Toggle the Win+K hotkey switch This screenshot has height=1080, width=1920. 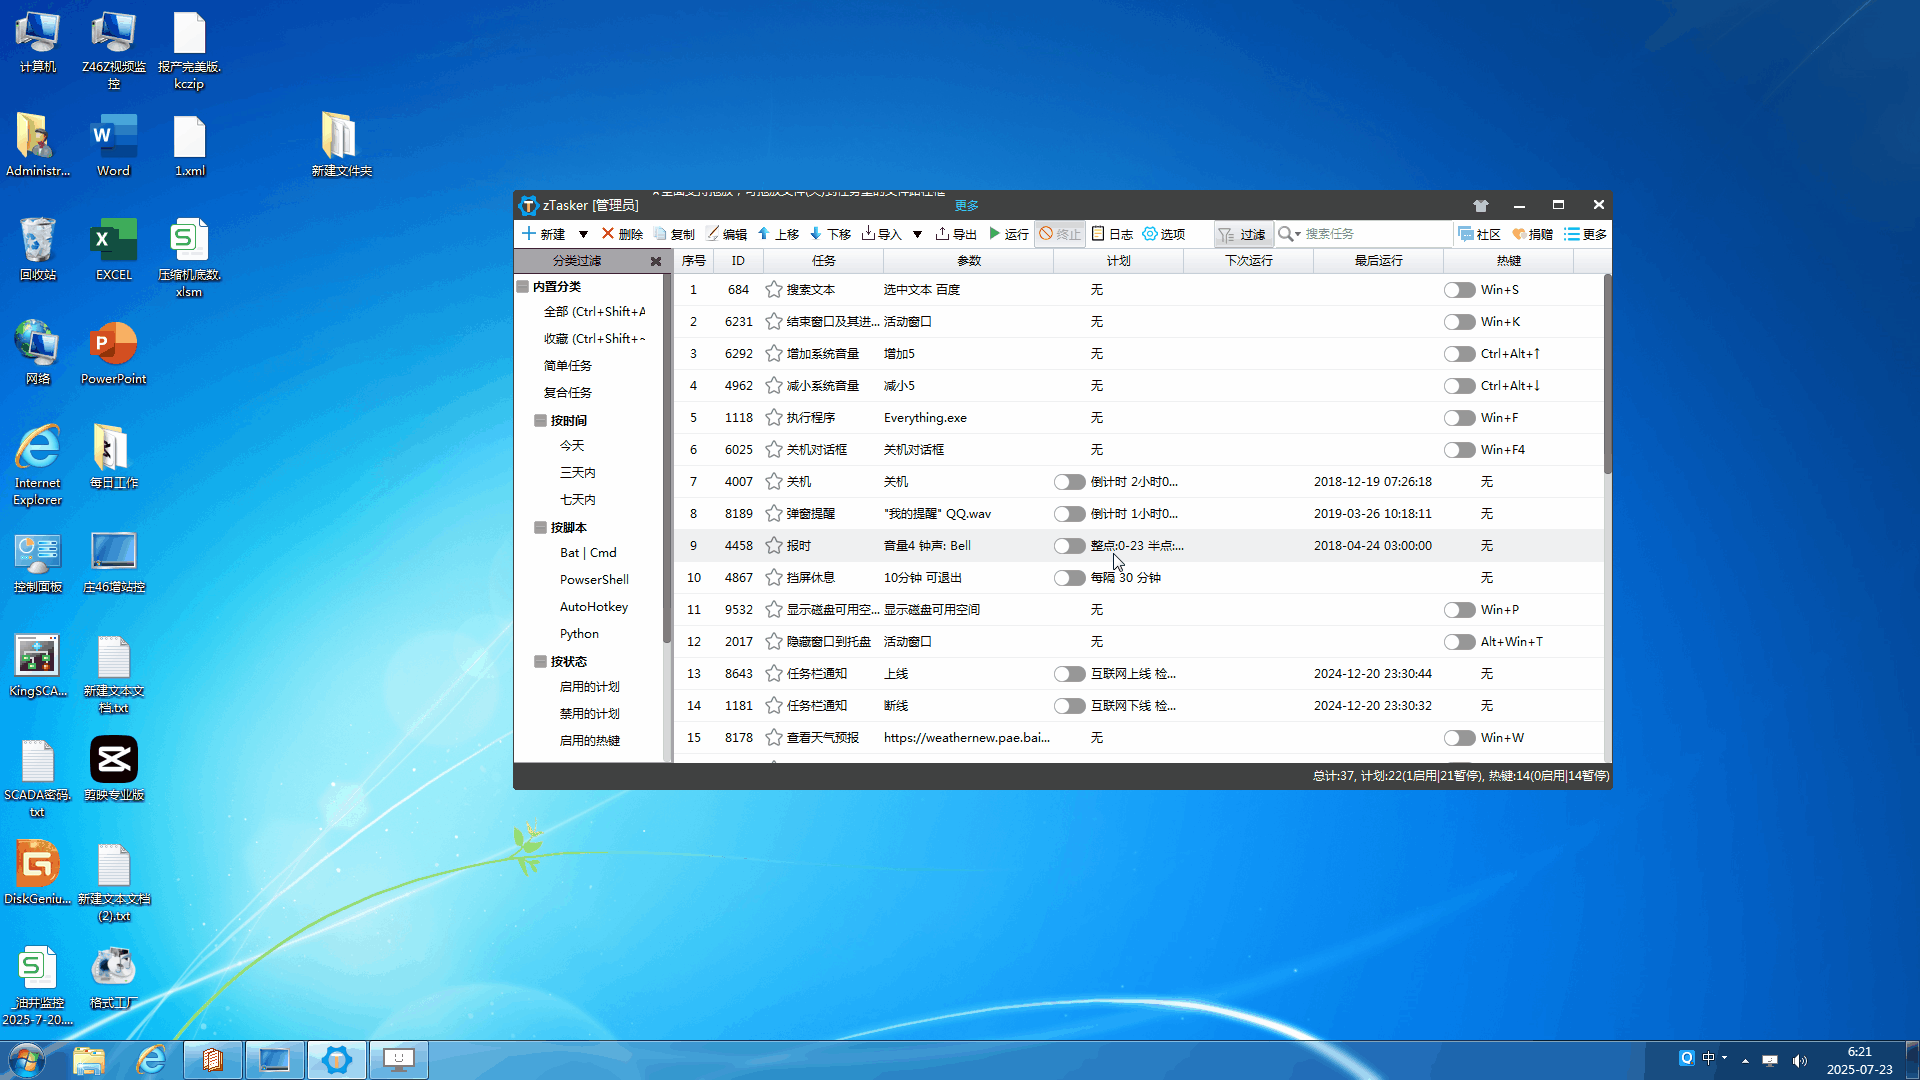1459,322
